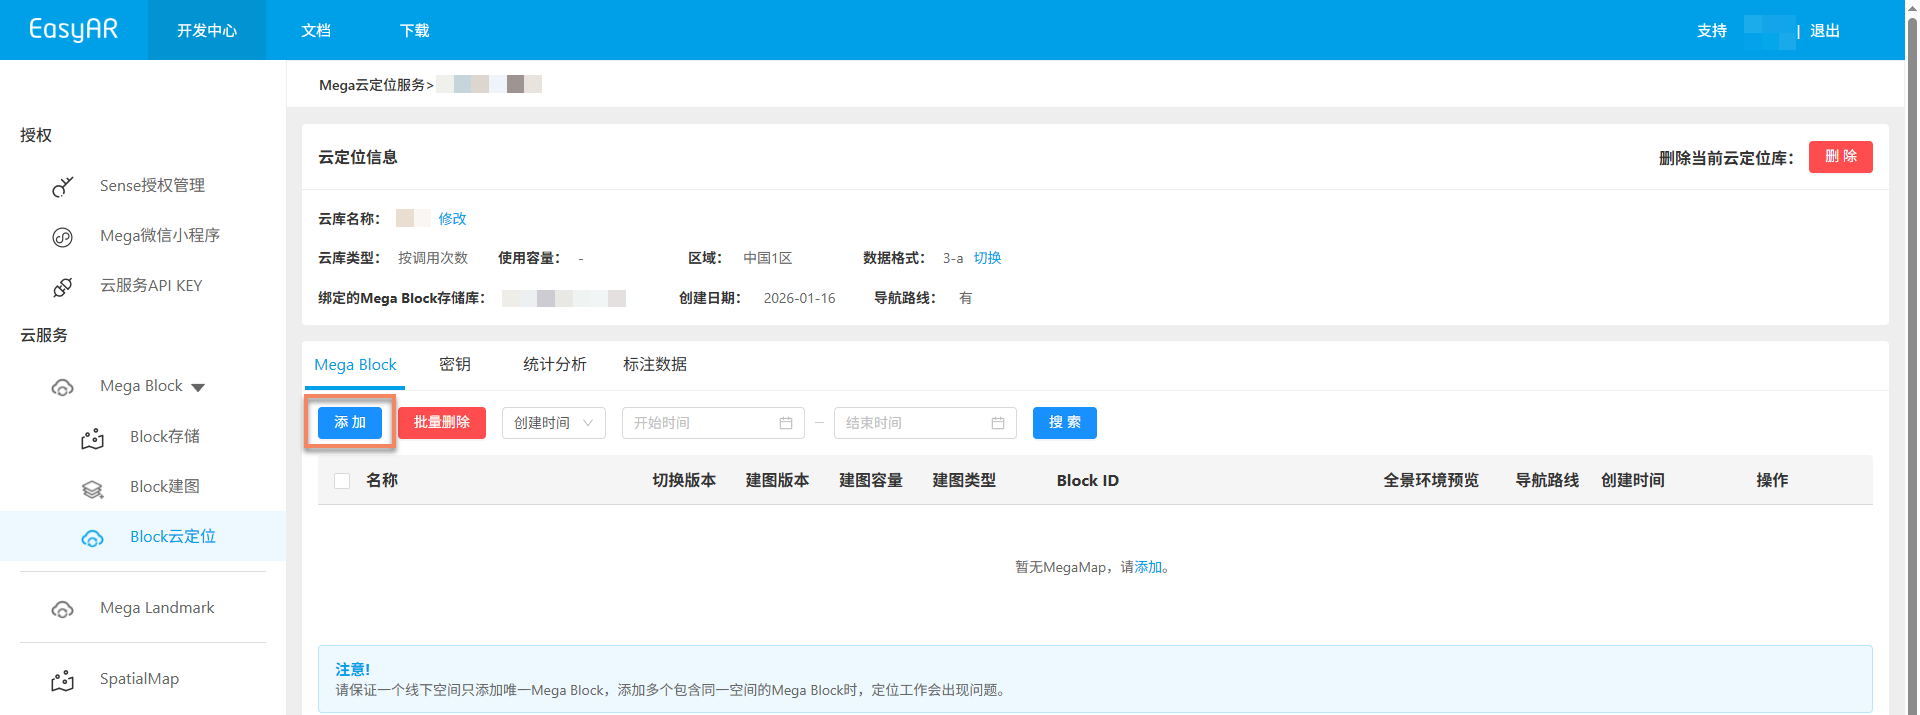
Task: Toggle the select-all checkbox in table header
Action: pos(342,481)
